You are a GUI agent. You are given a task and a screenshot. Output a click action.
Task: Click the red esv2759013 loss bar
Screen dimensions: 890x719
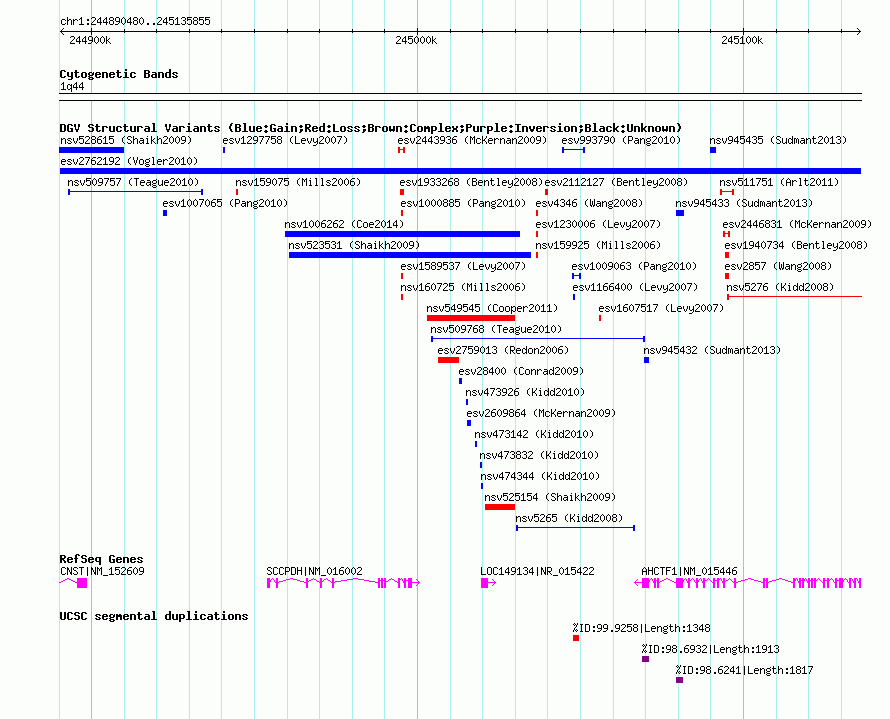(x=448, y=360)
